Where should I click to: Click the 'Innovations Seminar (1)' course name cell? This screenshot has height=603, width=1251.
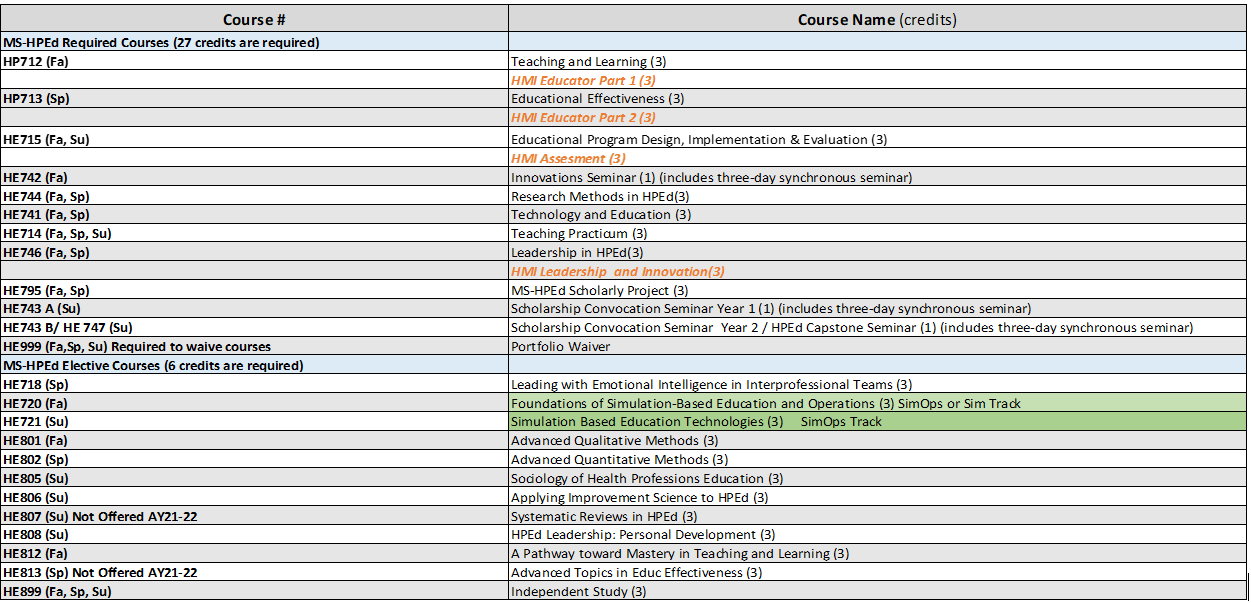711,177
